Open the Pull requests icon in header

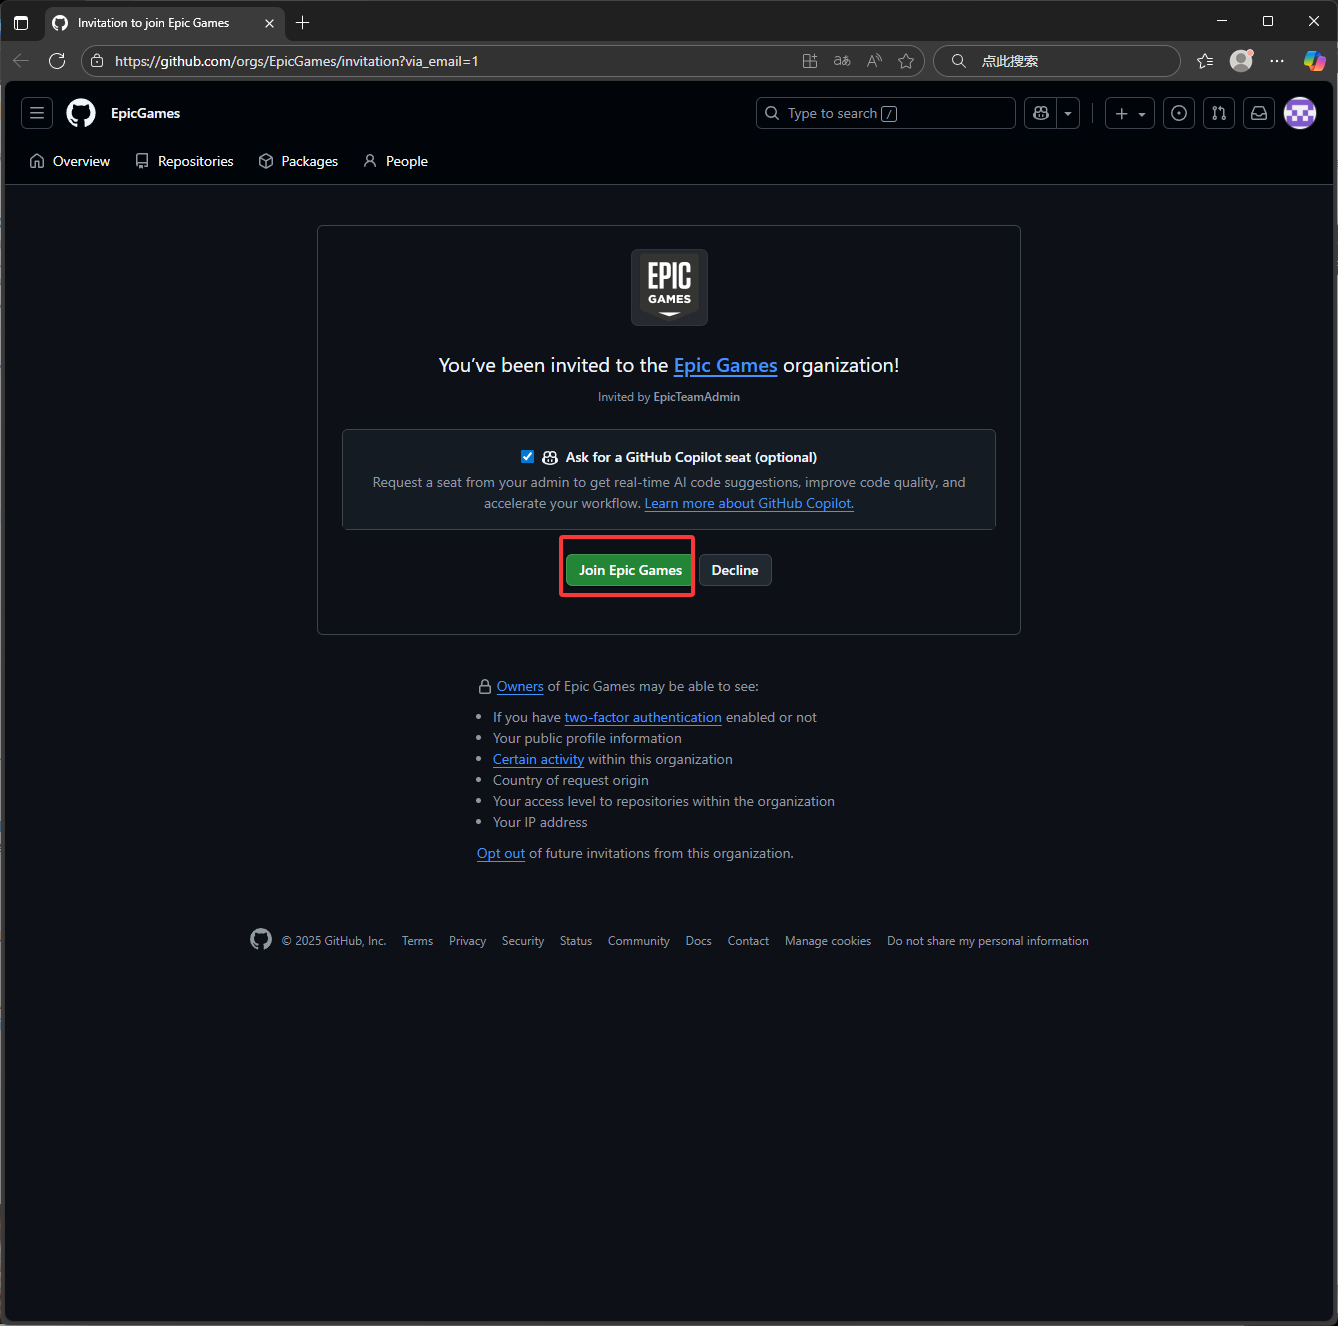click(1219, 113)
